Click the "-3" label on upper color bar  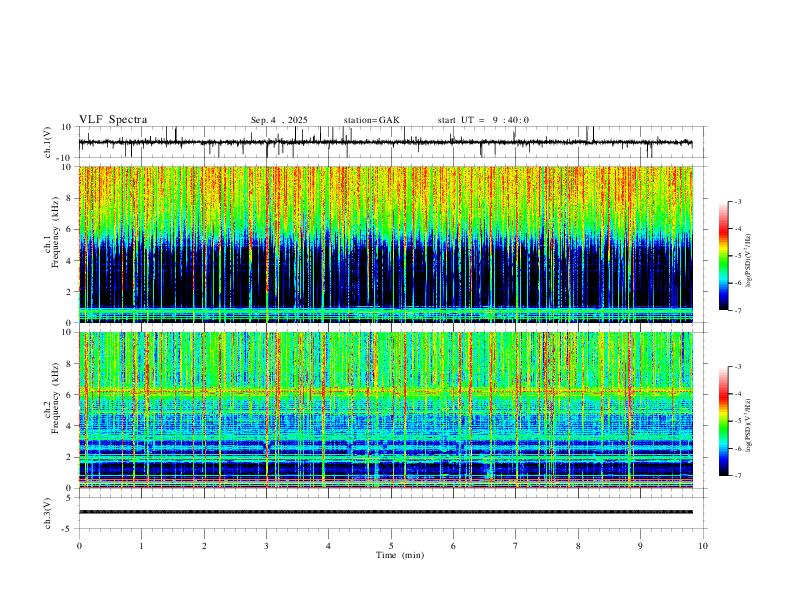(x=737, y=201)
